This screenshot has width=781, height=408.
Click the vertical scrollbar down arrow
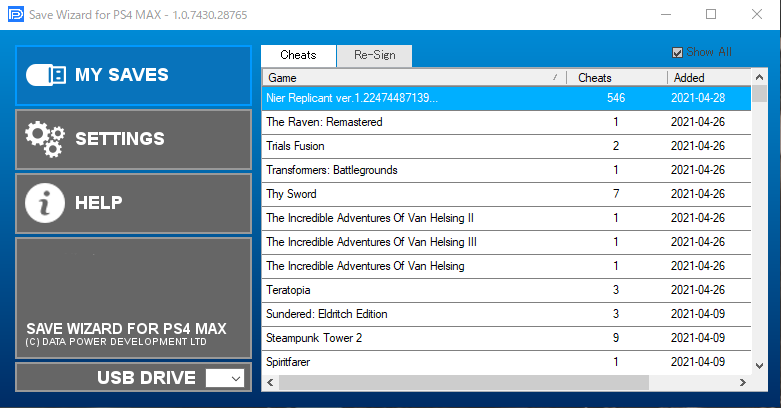point(759,366)
